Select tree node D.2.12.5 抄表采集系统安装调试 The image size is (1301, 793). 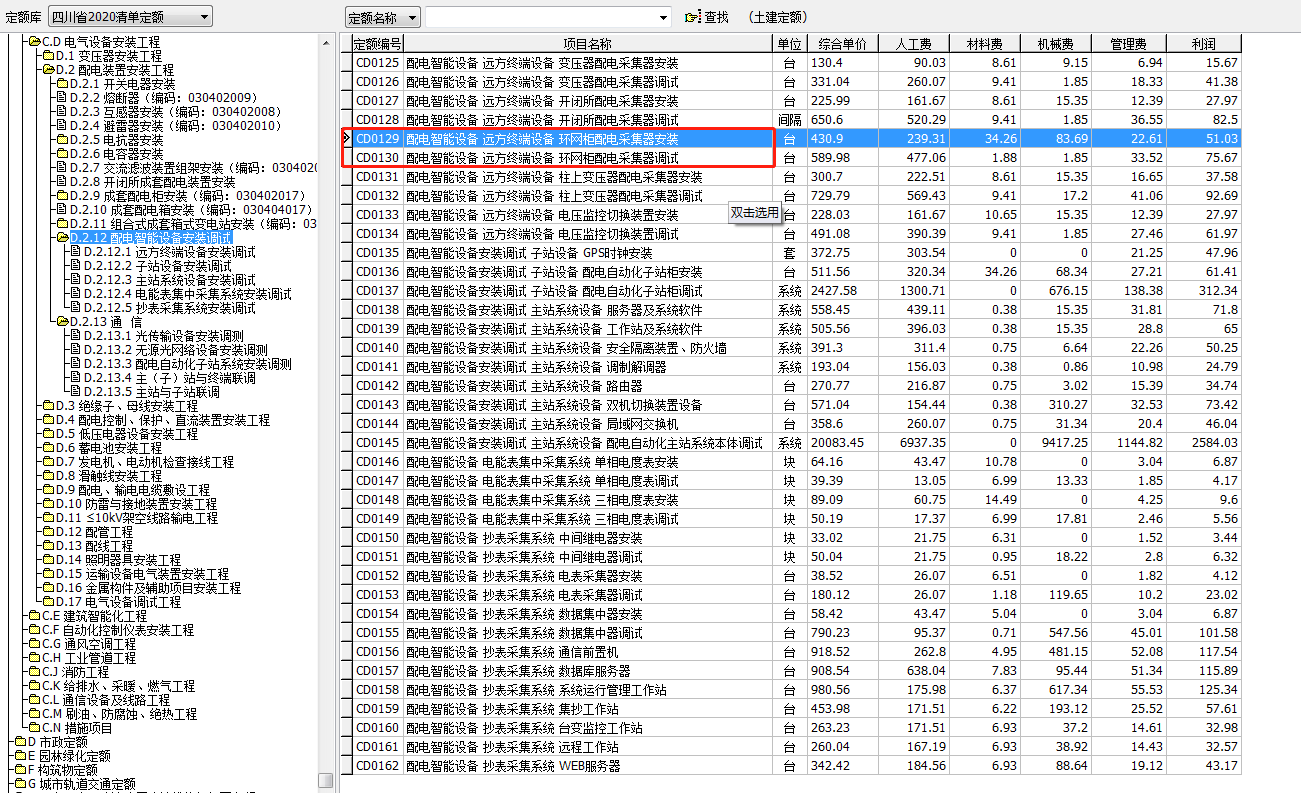pos(170,308)
